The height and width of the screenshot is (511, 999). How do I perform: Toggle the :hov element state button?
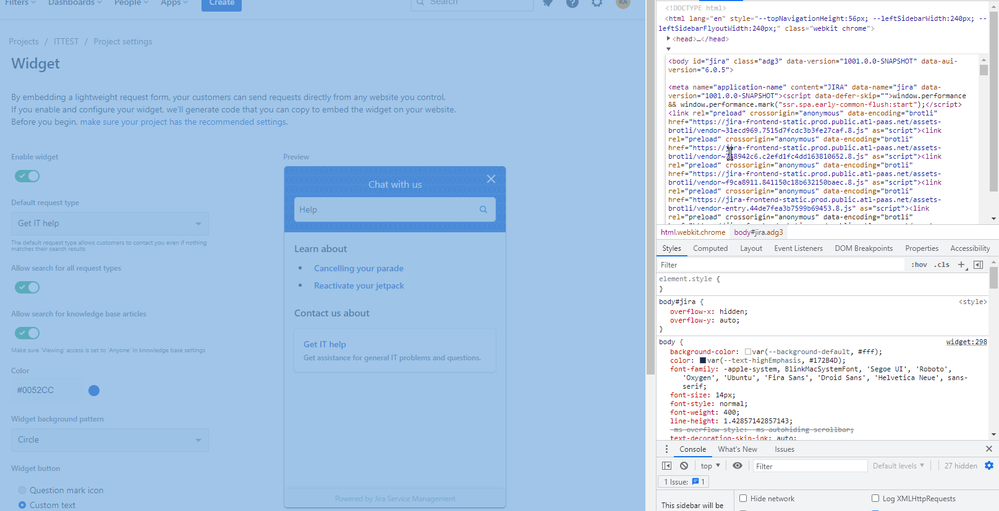(919, 264)
